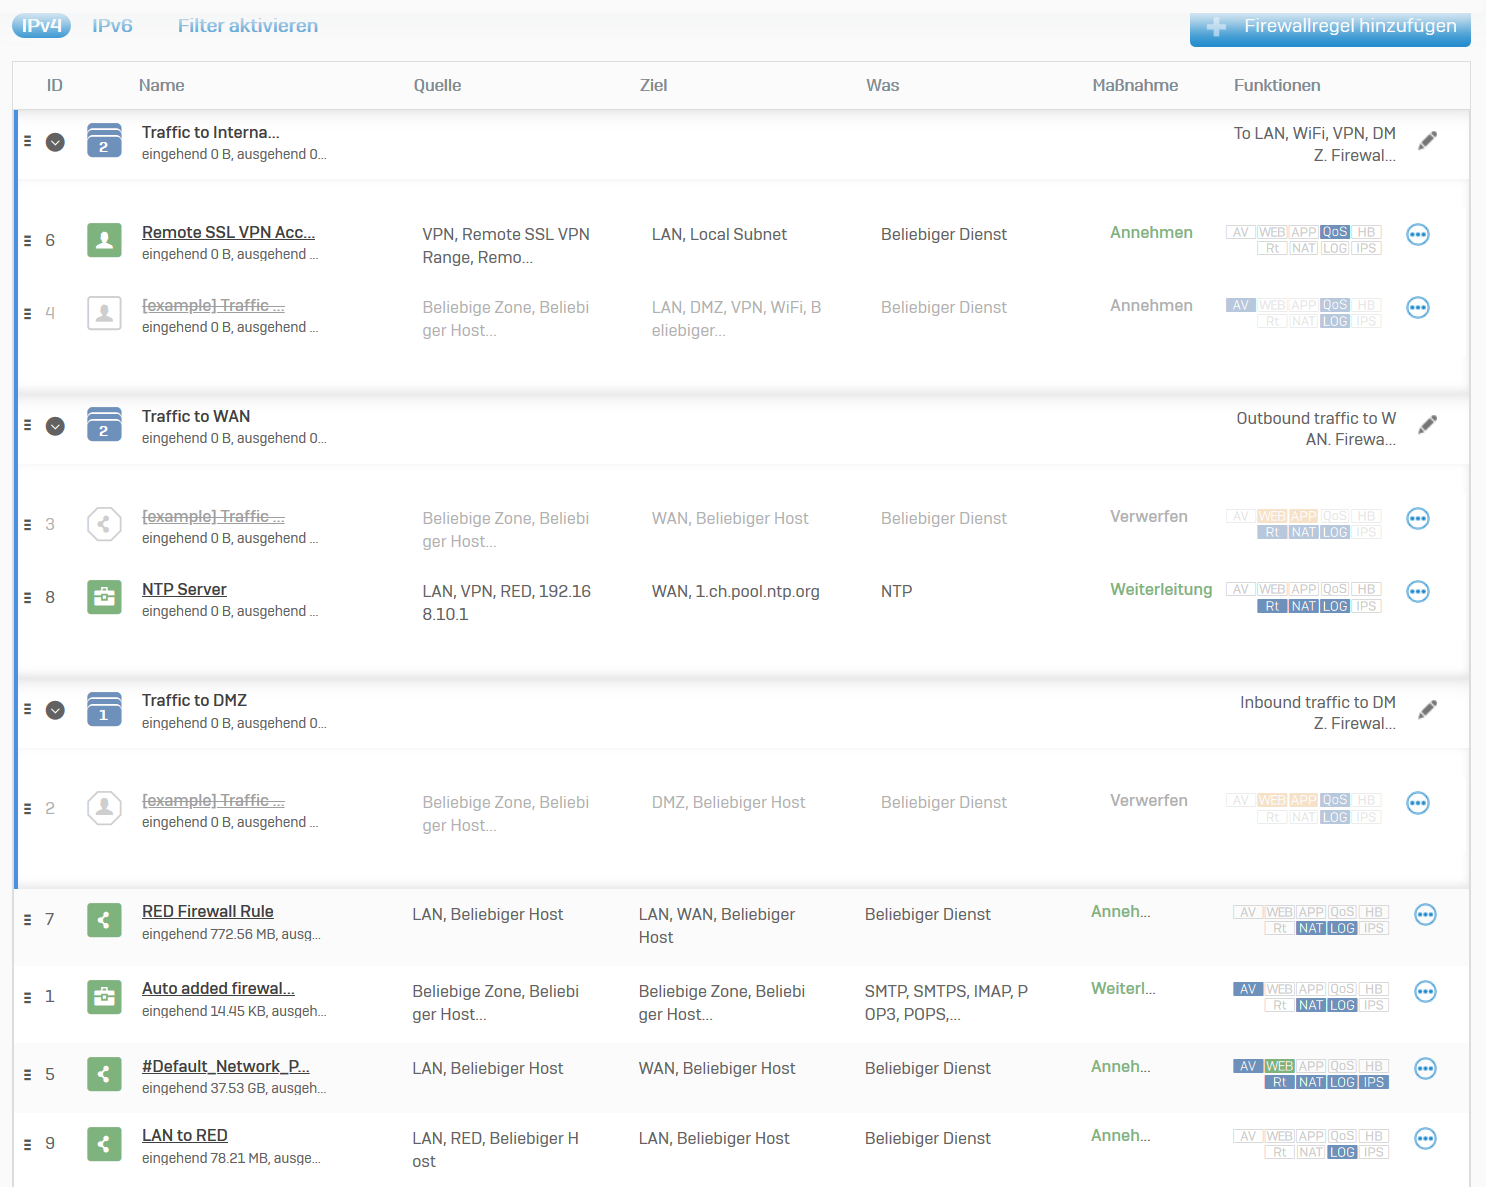Open the Remote SSL VPN Acc rule link
1486x1187 pixels.
[x=228, y=232]
